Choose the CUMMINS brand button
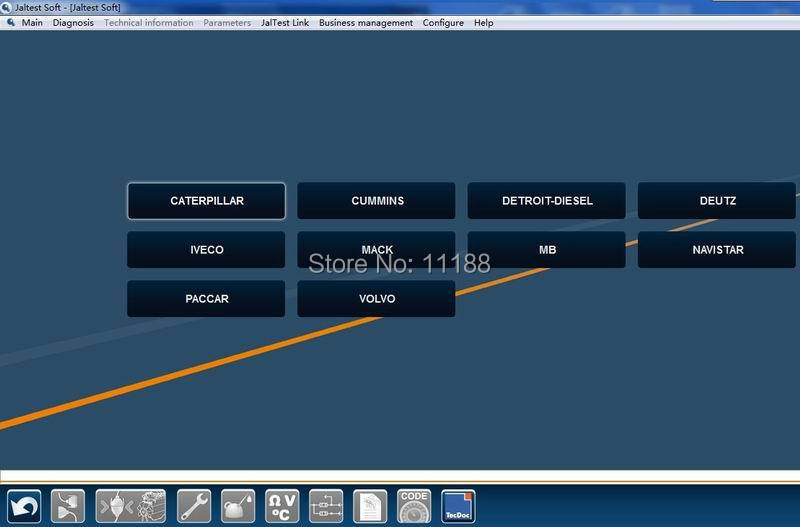The image size is (800, 527). (x=377, y=200)
